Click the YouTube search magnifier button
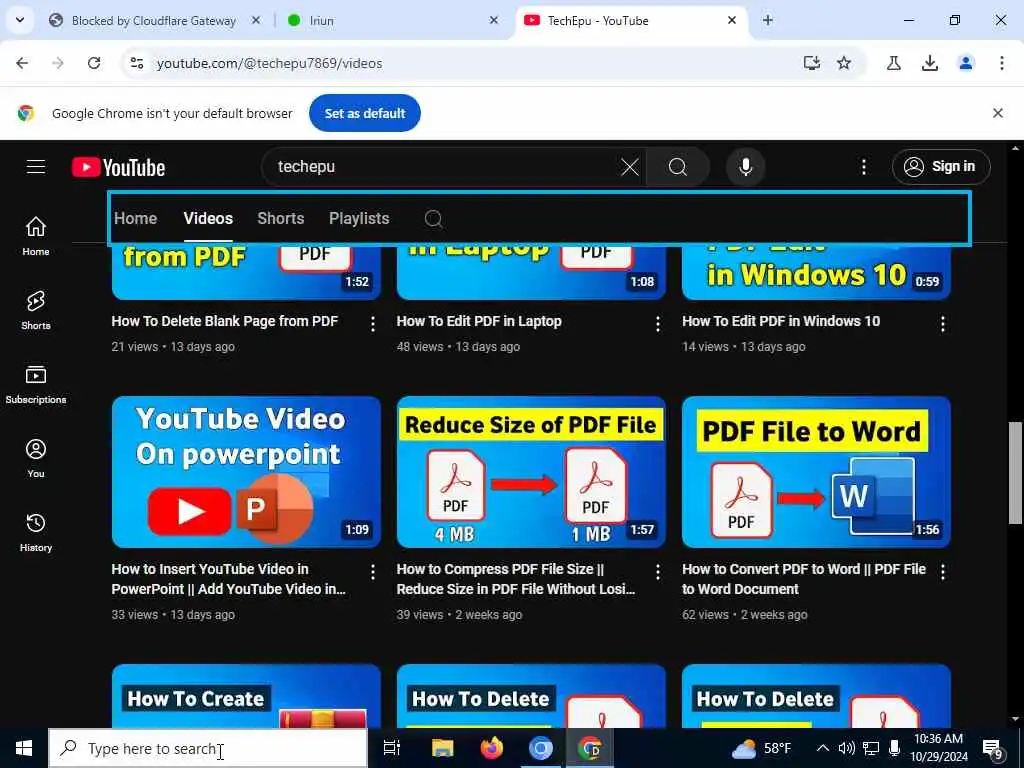 (x=678, y=167)
